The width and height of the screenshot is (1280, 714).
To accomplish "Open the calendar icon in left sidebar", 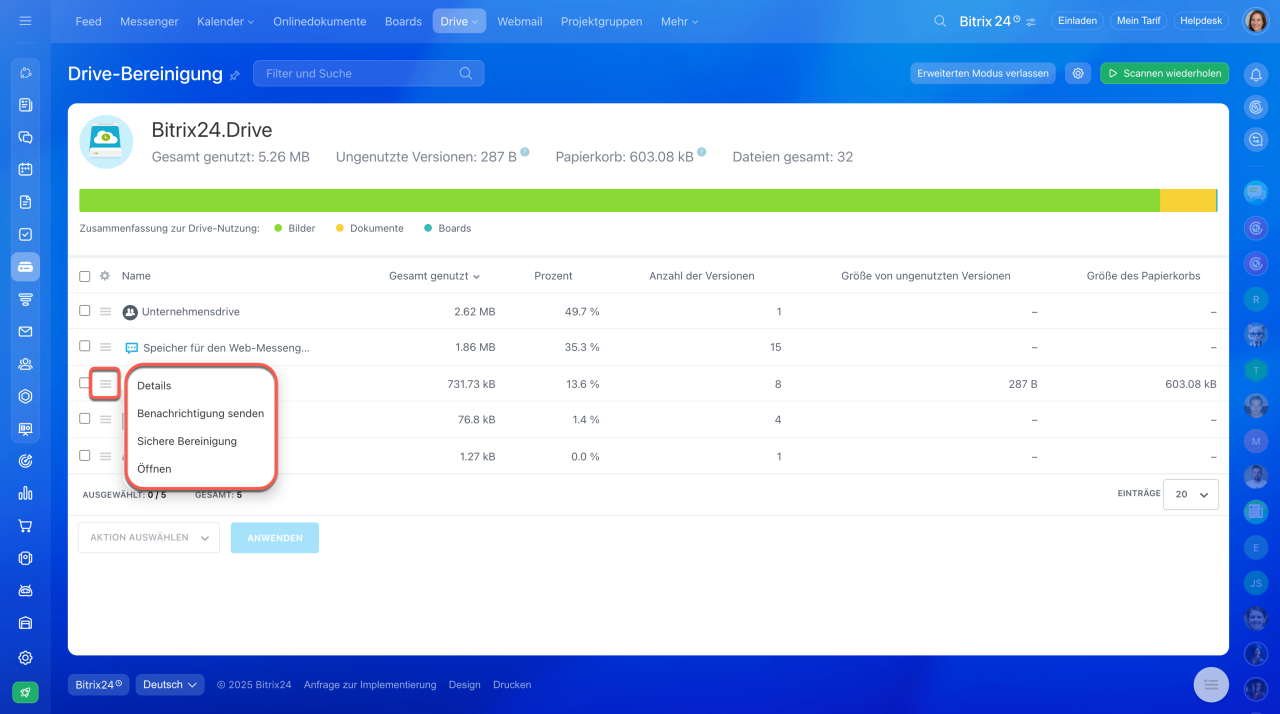I will (x=26, y=169).
